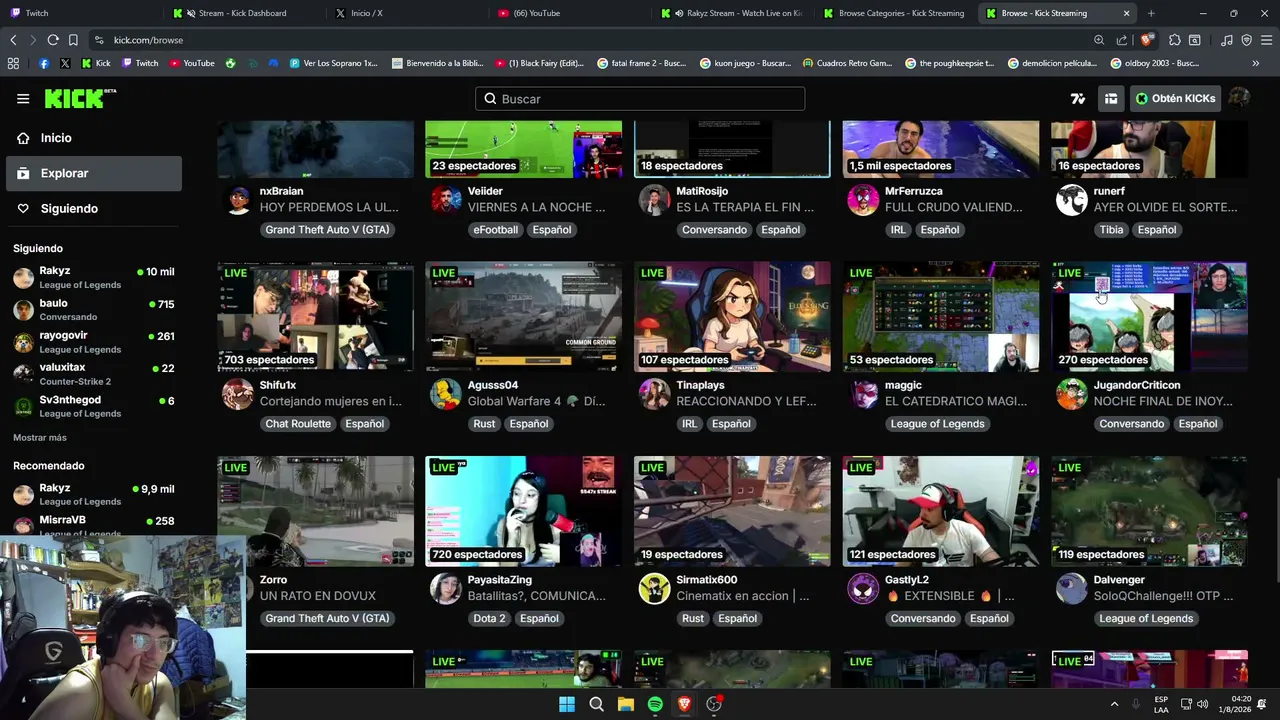Open File Explorer from the taskbar
1280x720 pixels.
(626, 704)
